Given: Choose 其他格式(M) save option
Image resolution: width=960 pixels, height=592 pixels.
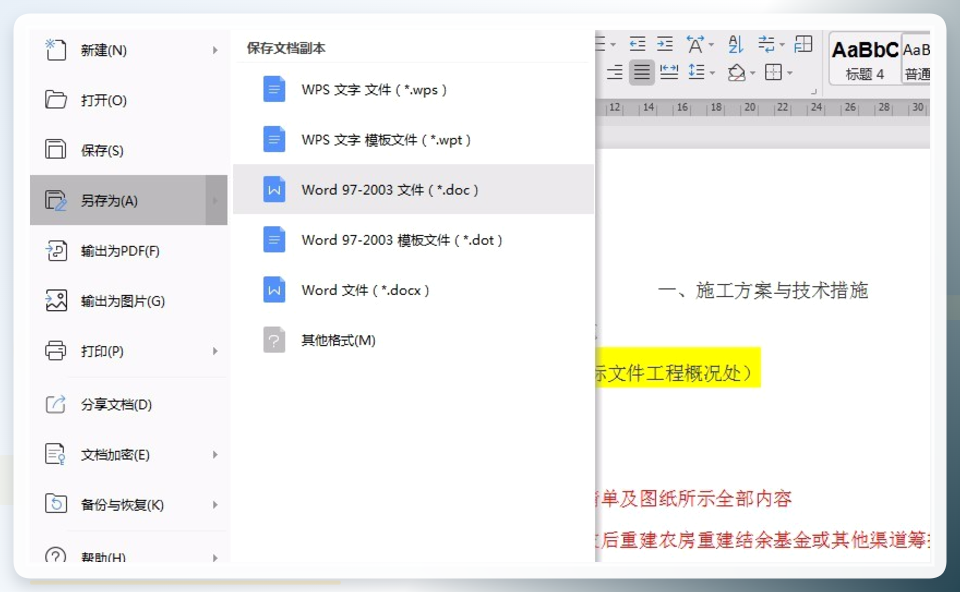Looking at the screenshot, I should click(413, 340).
